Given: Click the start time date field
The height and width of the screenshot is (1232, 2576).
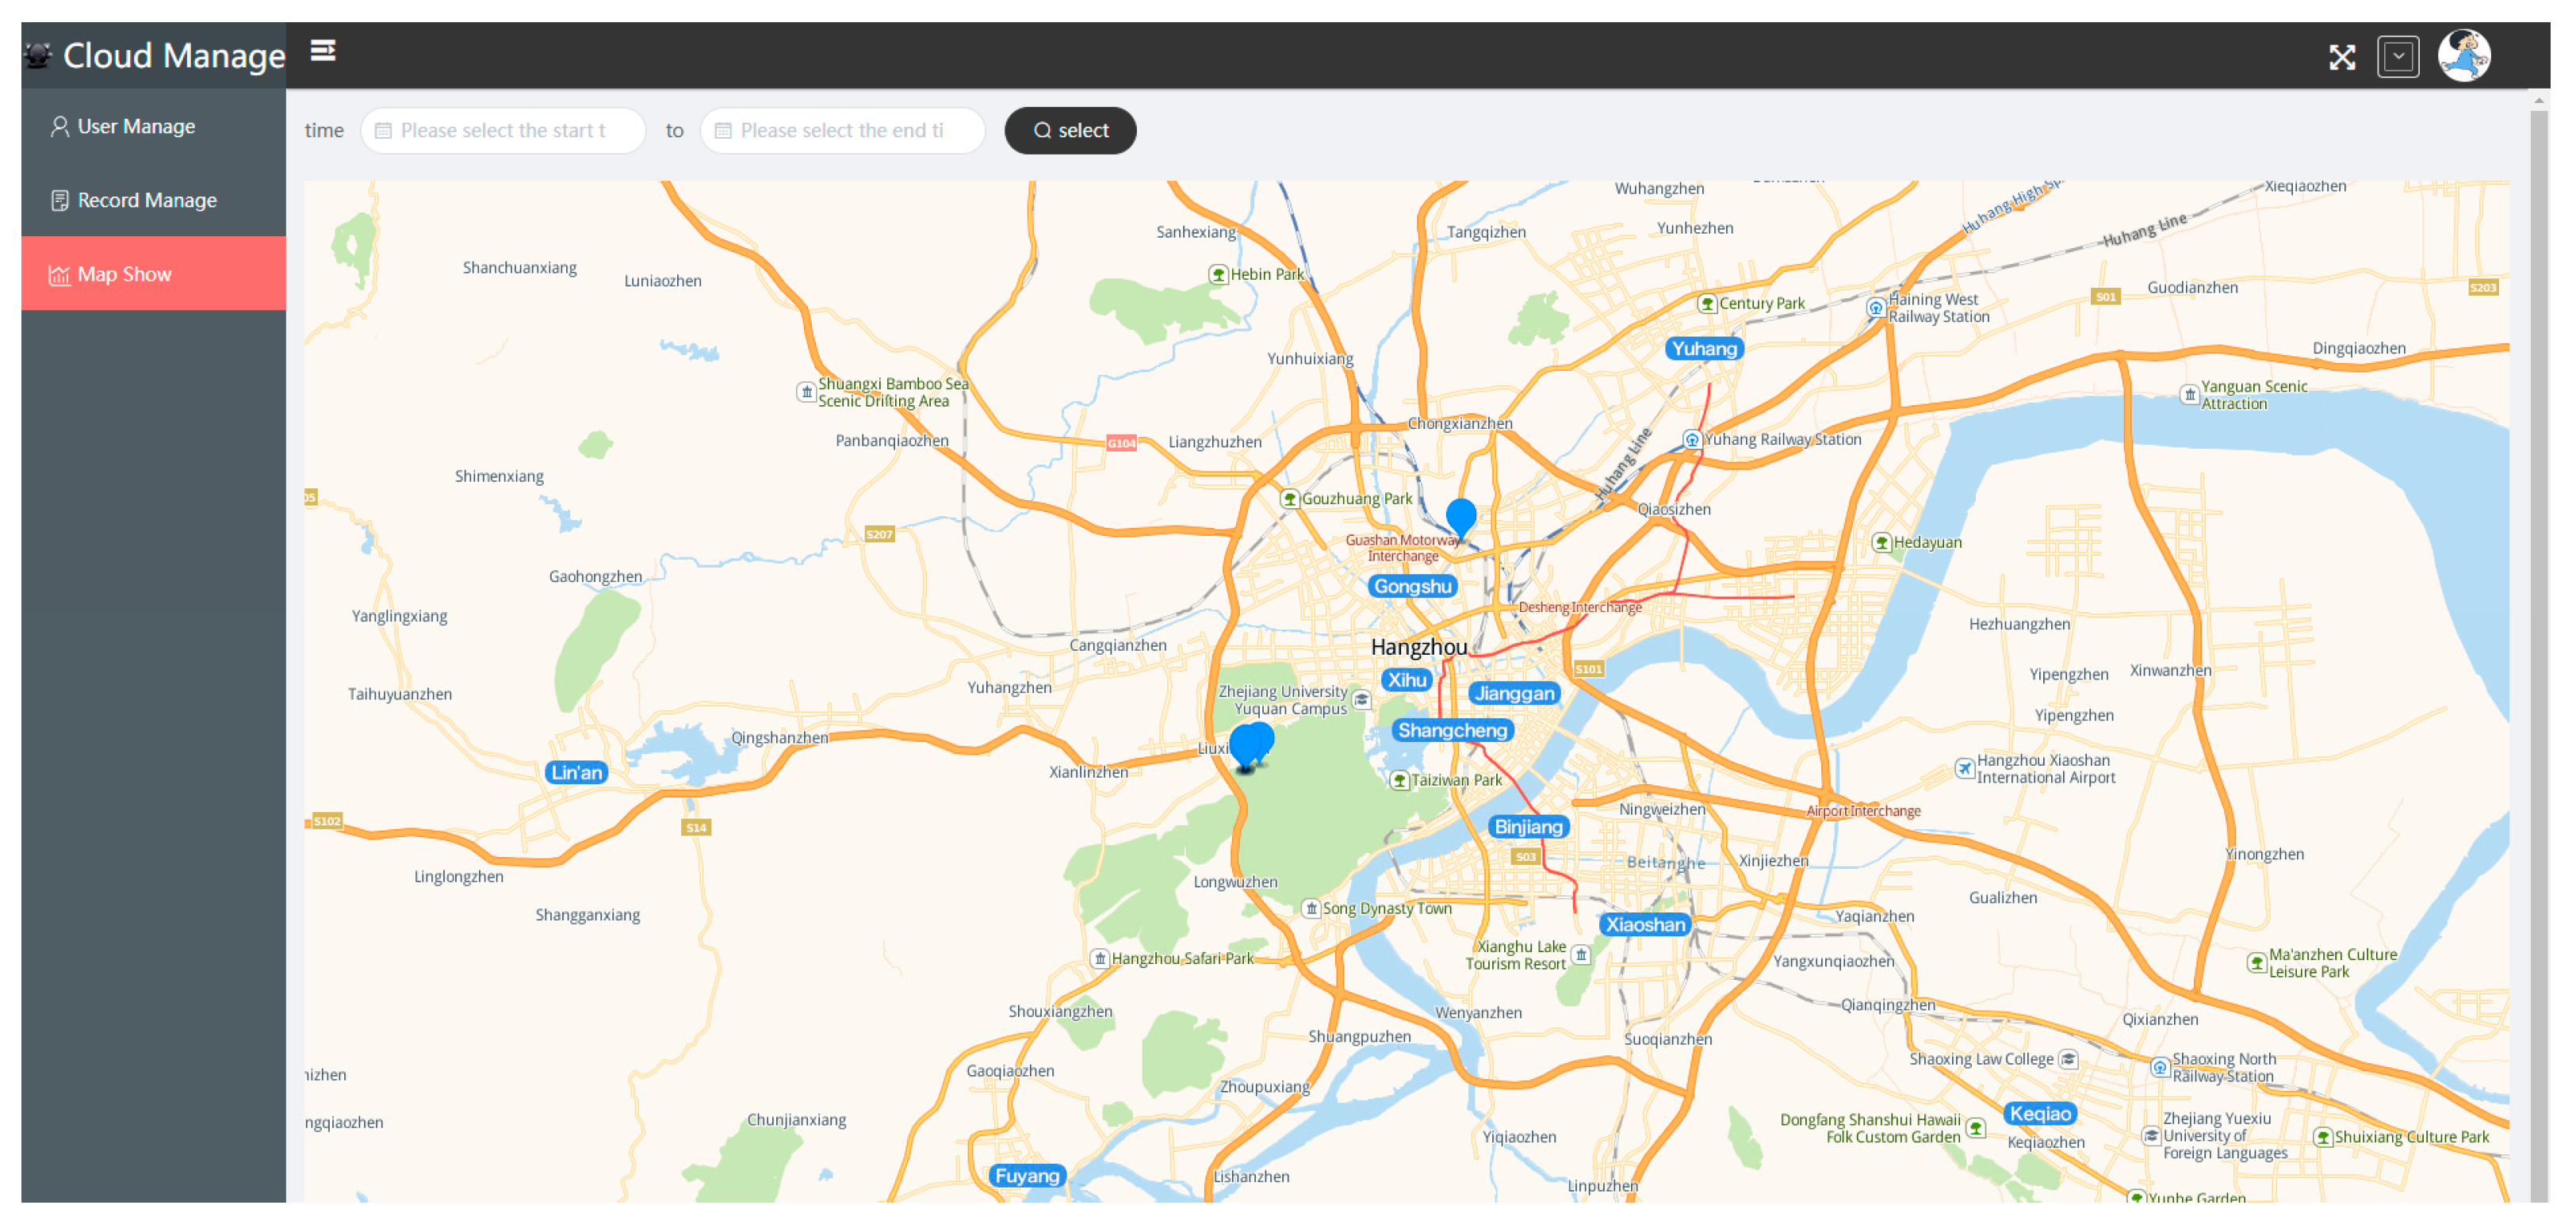Looking at the screenshot, I should click(x=503, y=130).
